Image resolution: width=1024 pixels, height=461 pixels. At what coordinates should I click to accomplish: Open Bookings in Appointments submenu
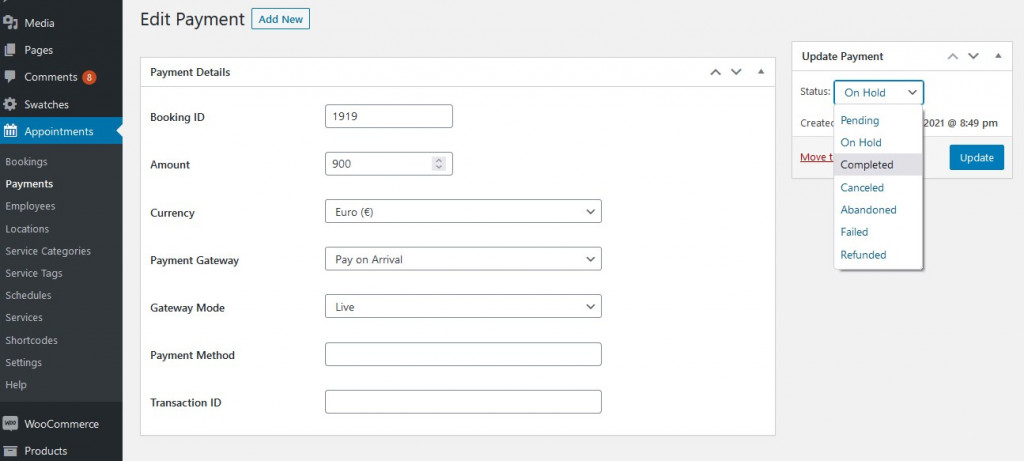tap(26, 161)
